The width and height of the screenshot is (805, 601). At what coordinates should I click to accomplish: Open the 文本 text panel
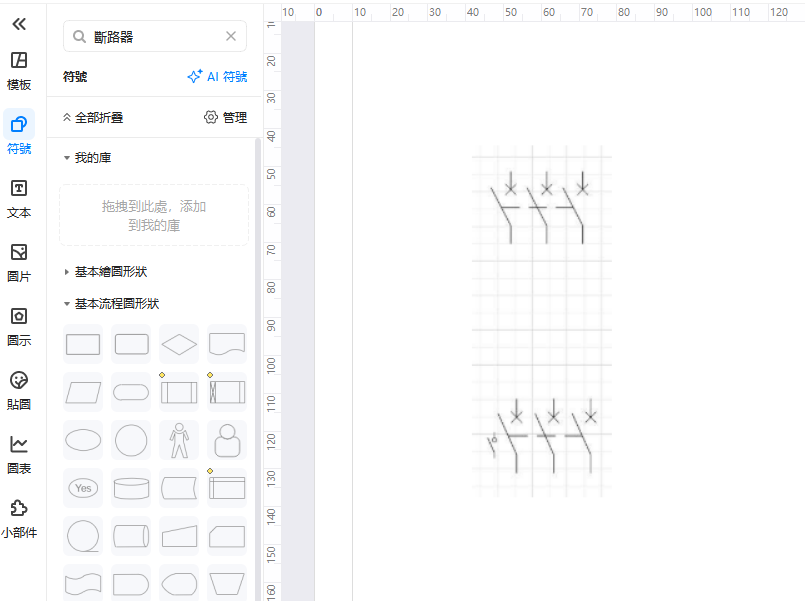[19, 198]
